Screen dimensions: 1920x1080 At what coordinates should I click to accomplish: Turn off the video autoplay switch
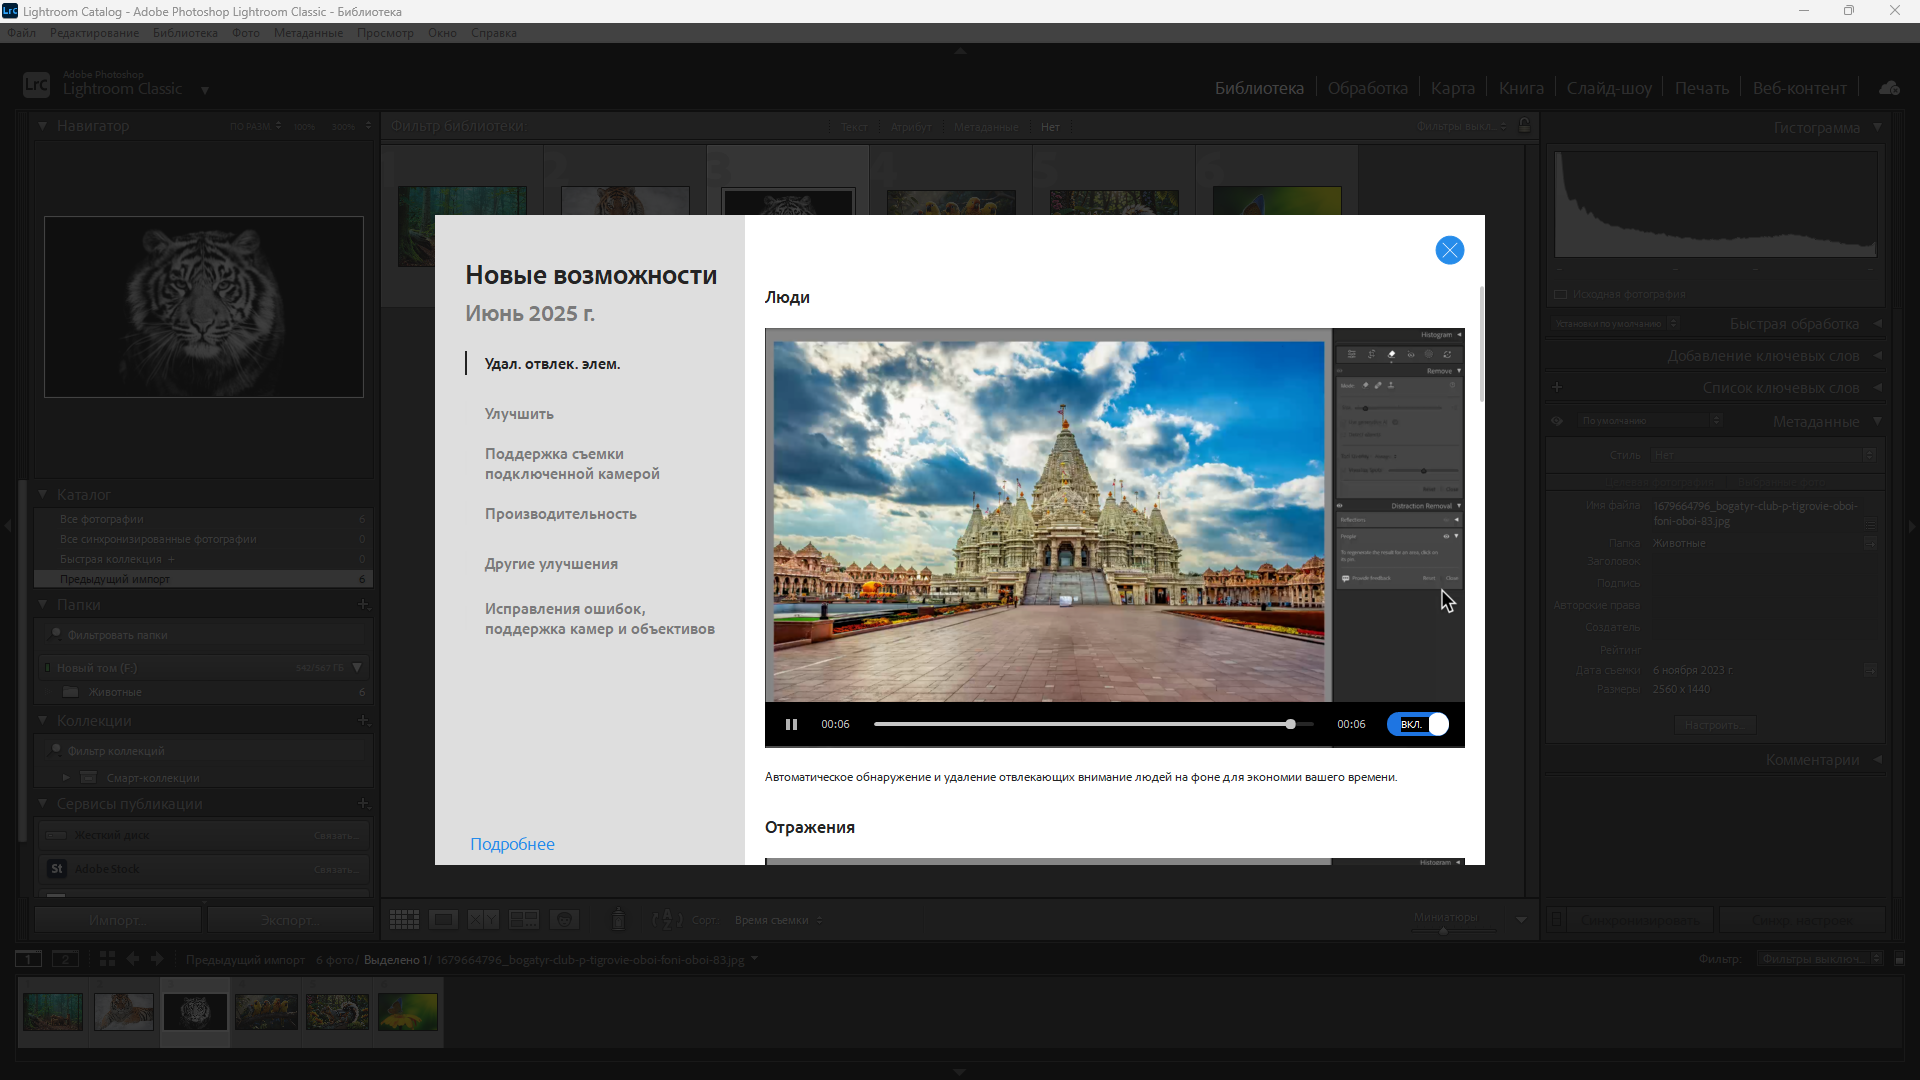pos(1418,724)
